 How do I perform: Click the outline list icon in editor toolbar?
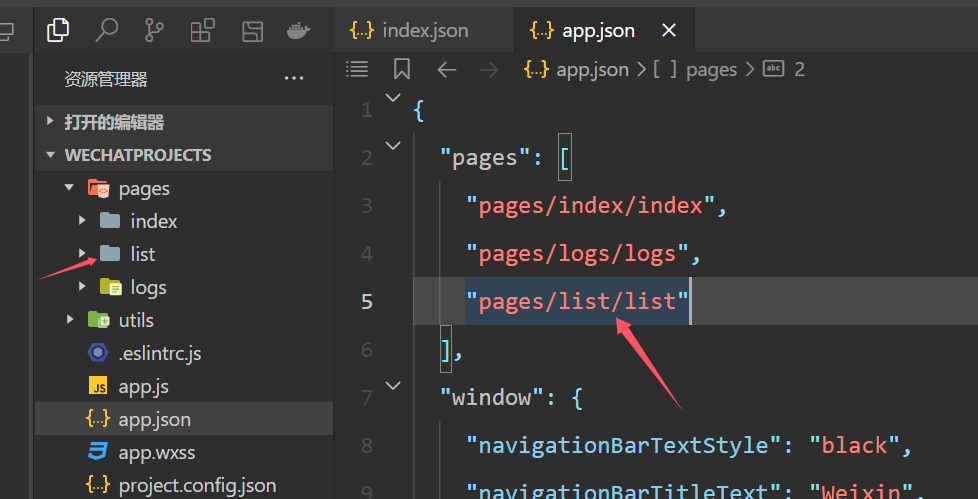(x=357, y=69)
